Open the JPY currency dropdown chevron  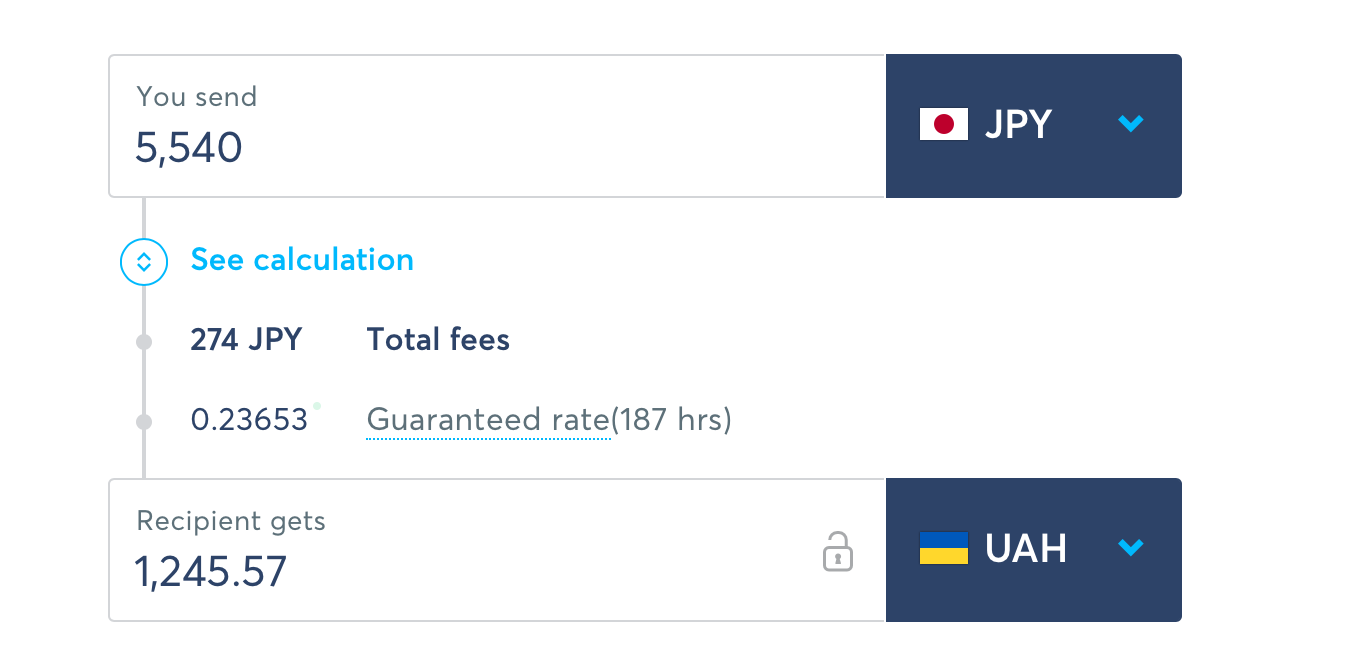click(1131, 124)
